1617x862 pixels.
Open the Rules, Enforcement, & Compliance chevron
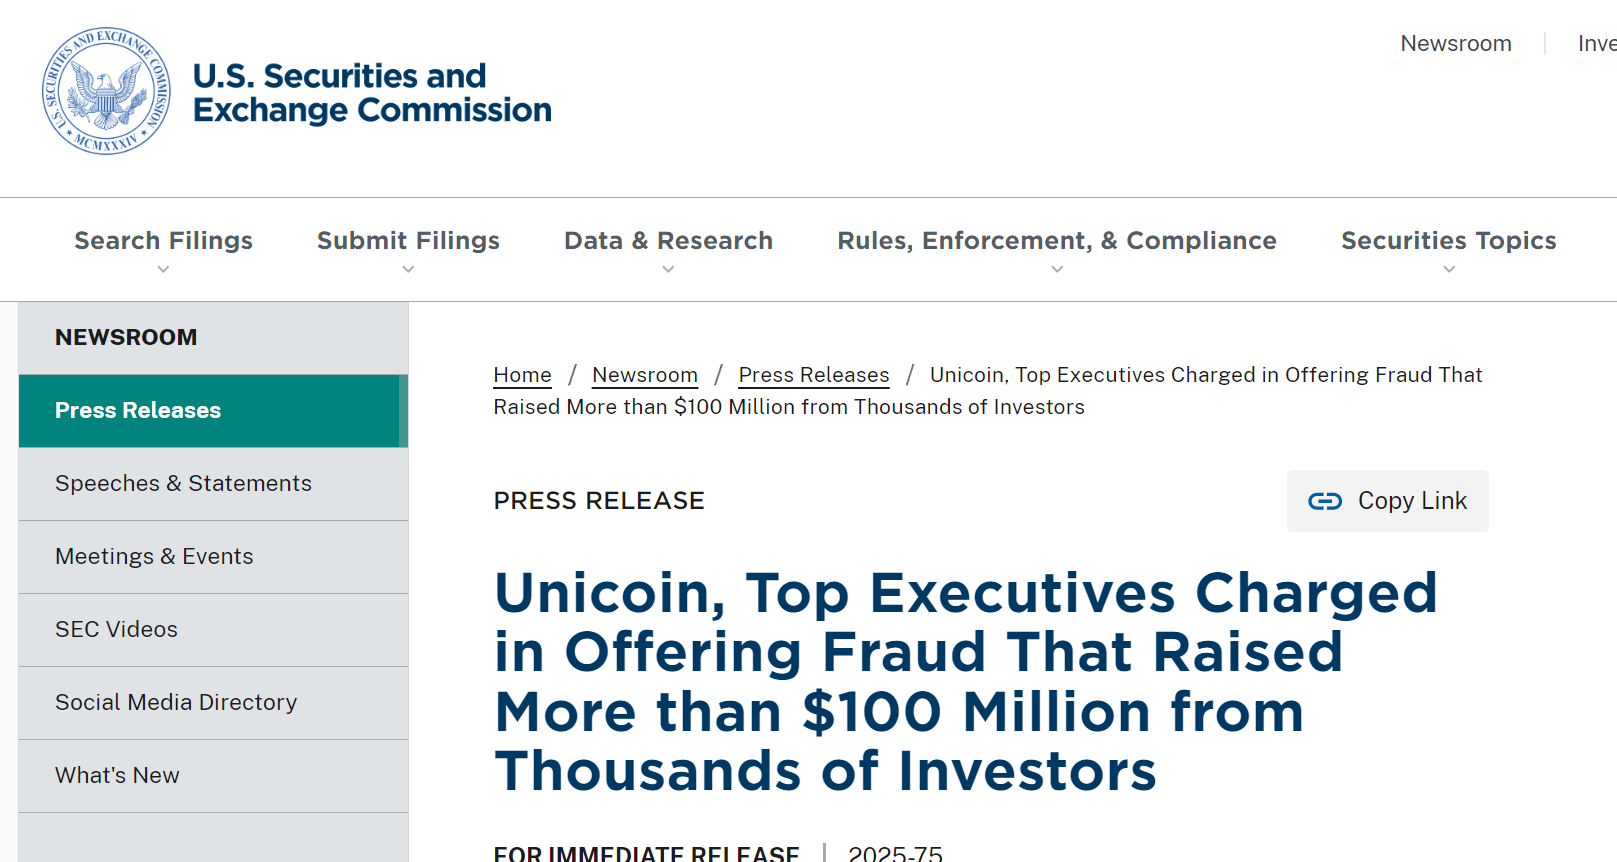pyautogui.click(x=1057, y=269)
